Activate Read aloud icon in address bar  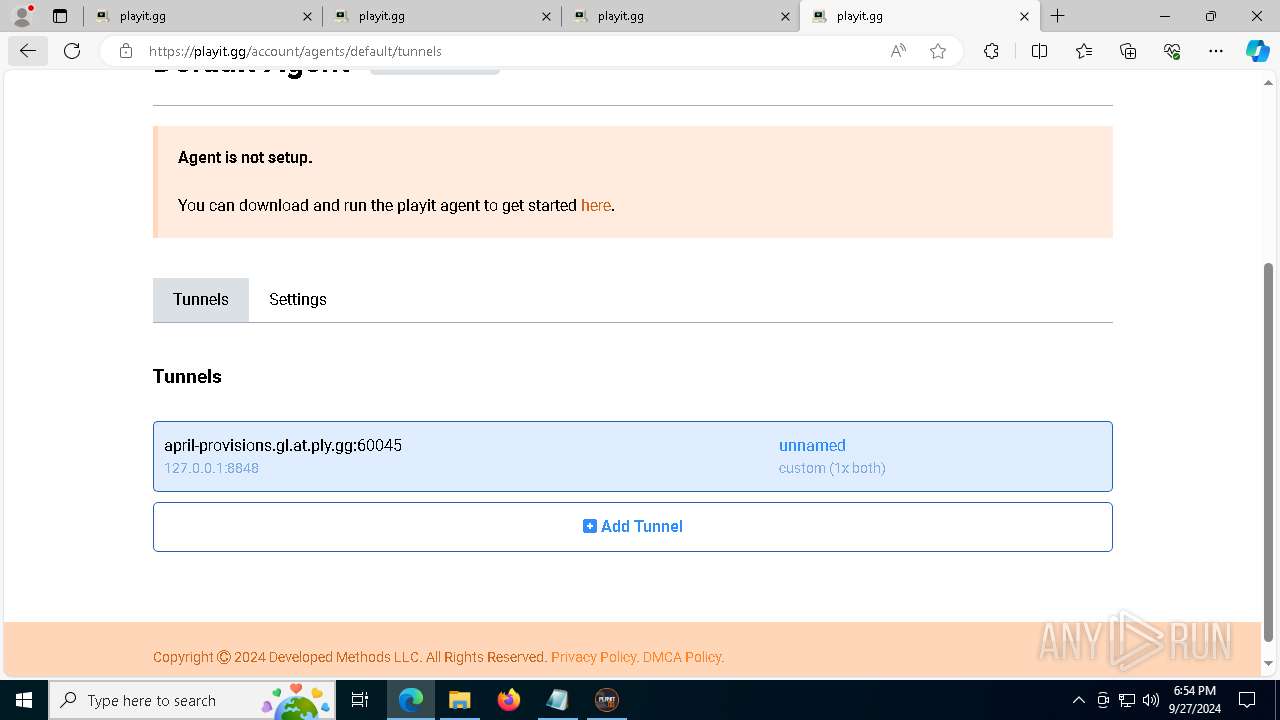point(898,51)
